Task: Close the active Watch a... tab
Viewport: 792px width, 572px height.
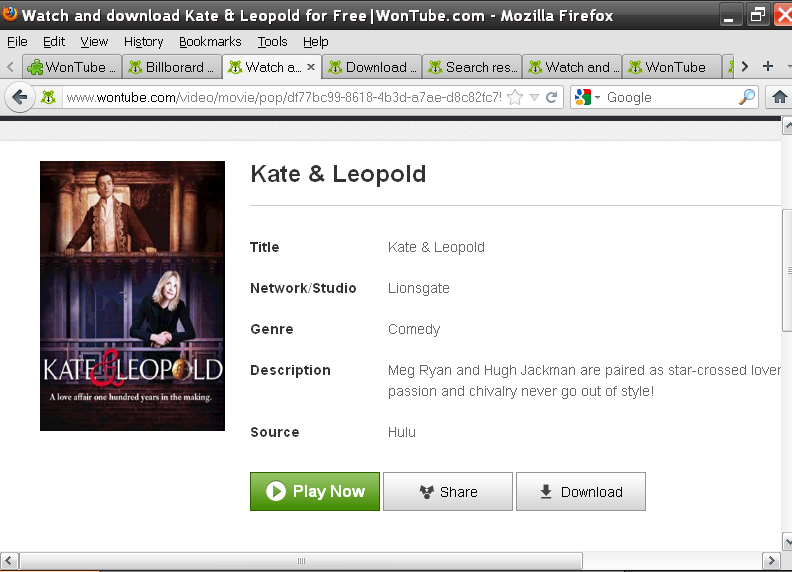Action: [311, 67]
